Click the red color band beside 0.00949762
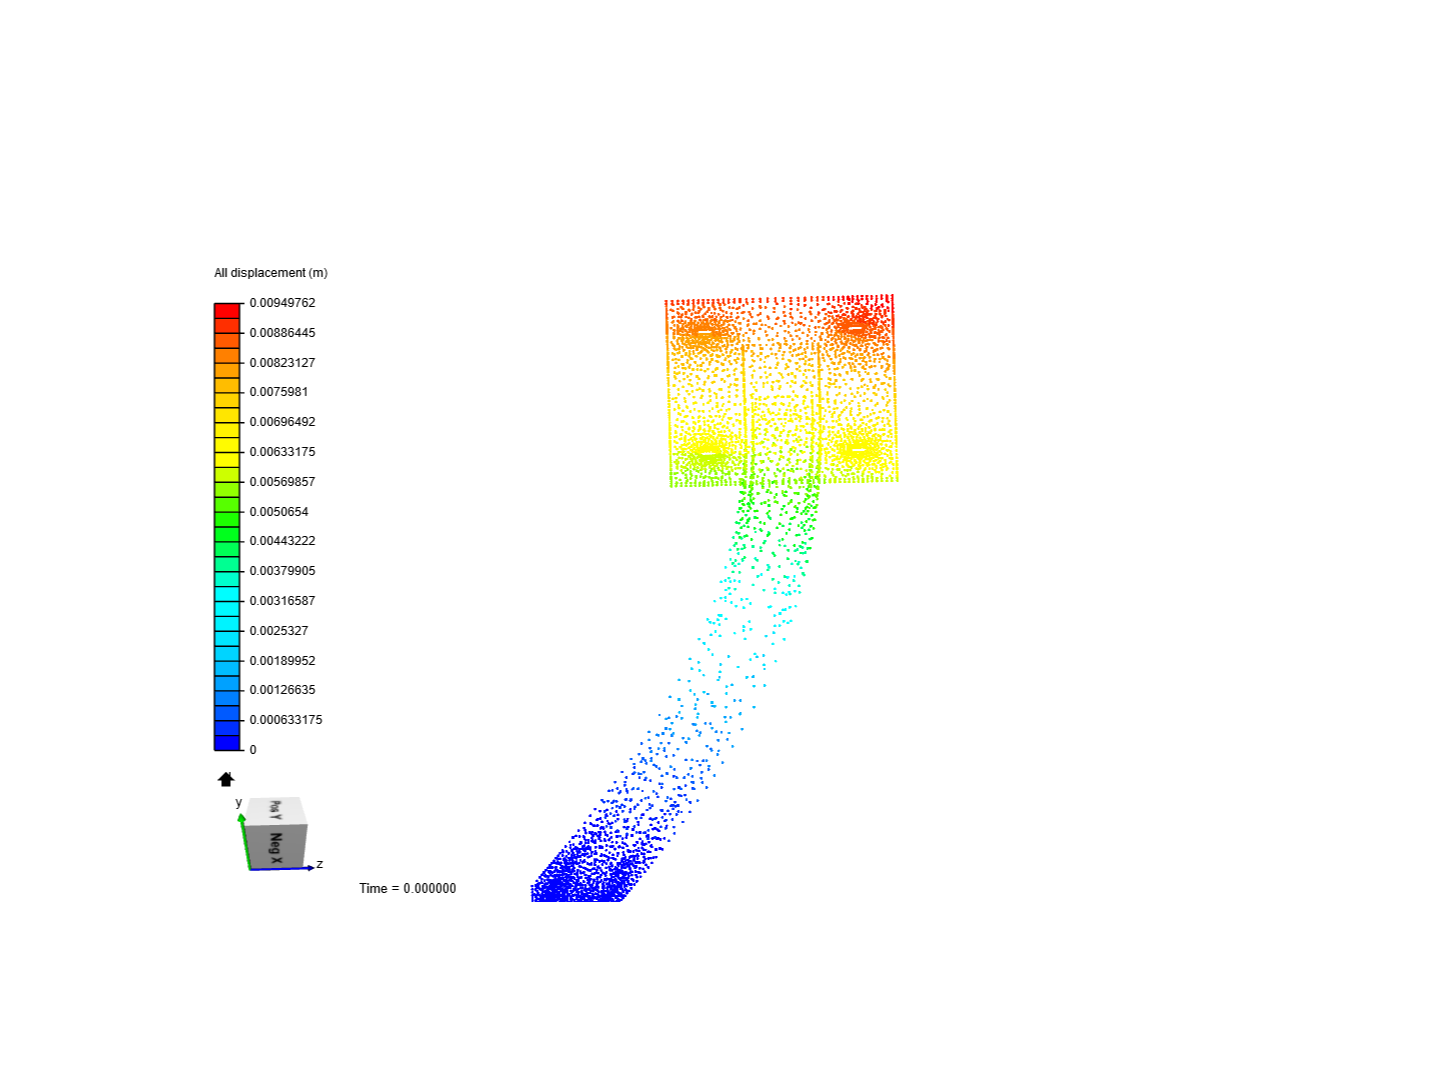1440x1080 pixels. pos(227,310)
